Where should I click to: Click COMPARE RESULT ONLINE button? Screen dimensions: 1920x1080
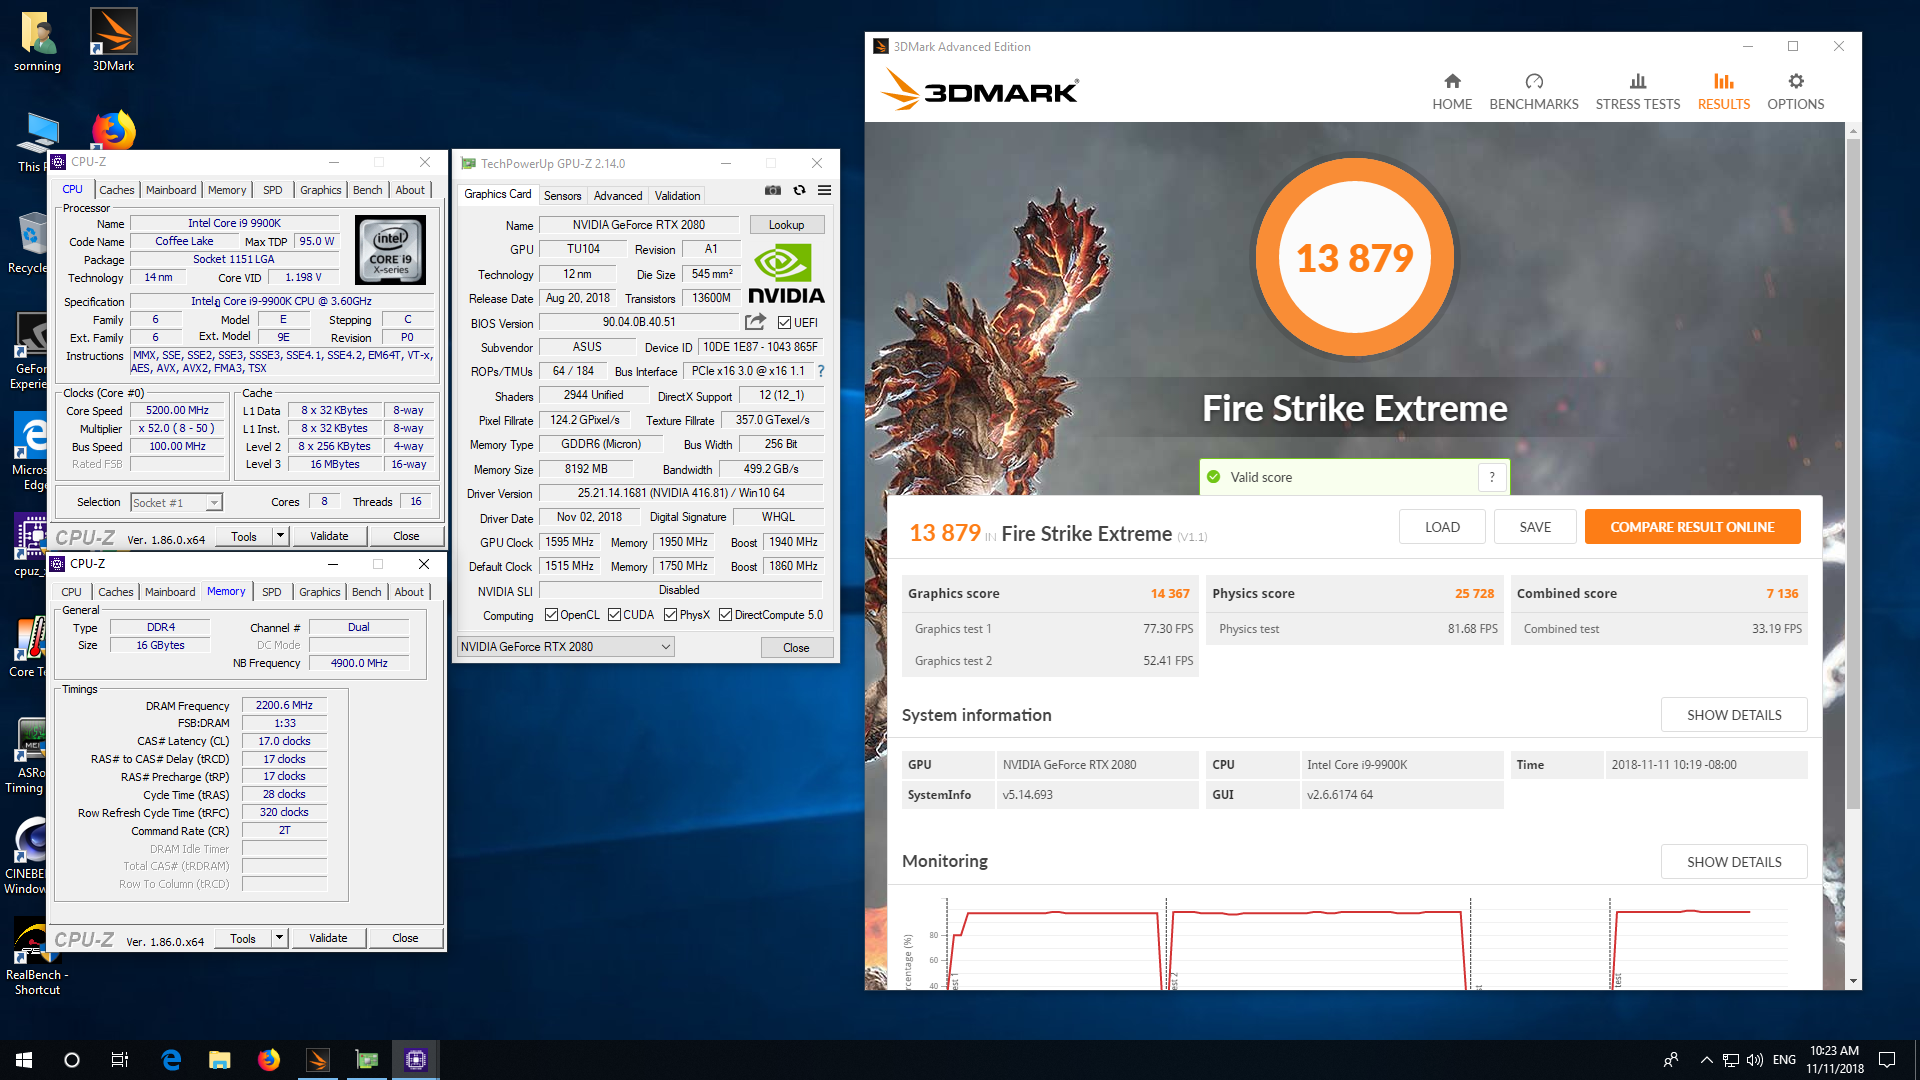pyautogui.click(x=1692, y=527)
